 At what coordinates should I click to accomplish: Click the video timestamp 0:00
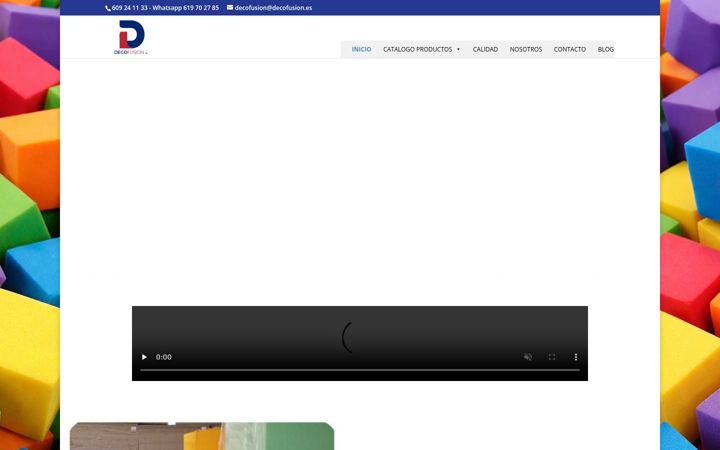tap(163, 357)
